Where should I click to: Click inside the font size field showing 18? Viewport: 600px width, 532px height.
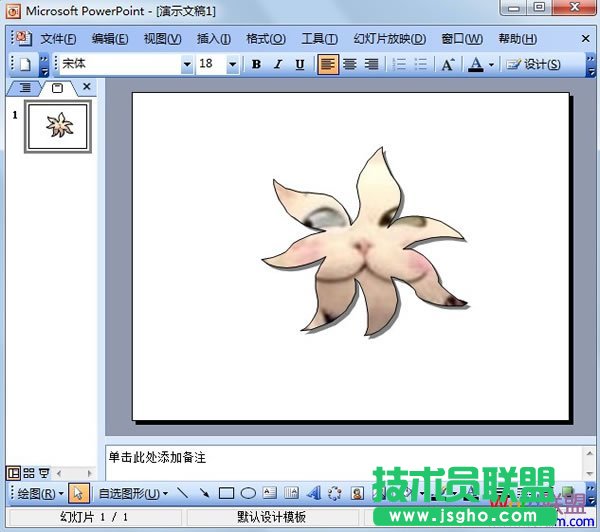pos(211,64)
